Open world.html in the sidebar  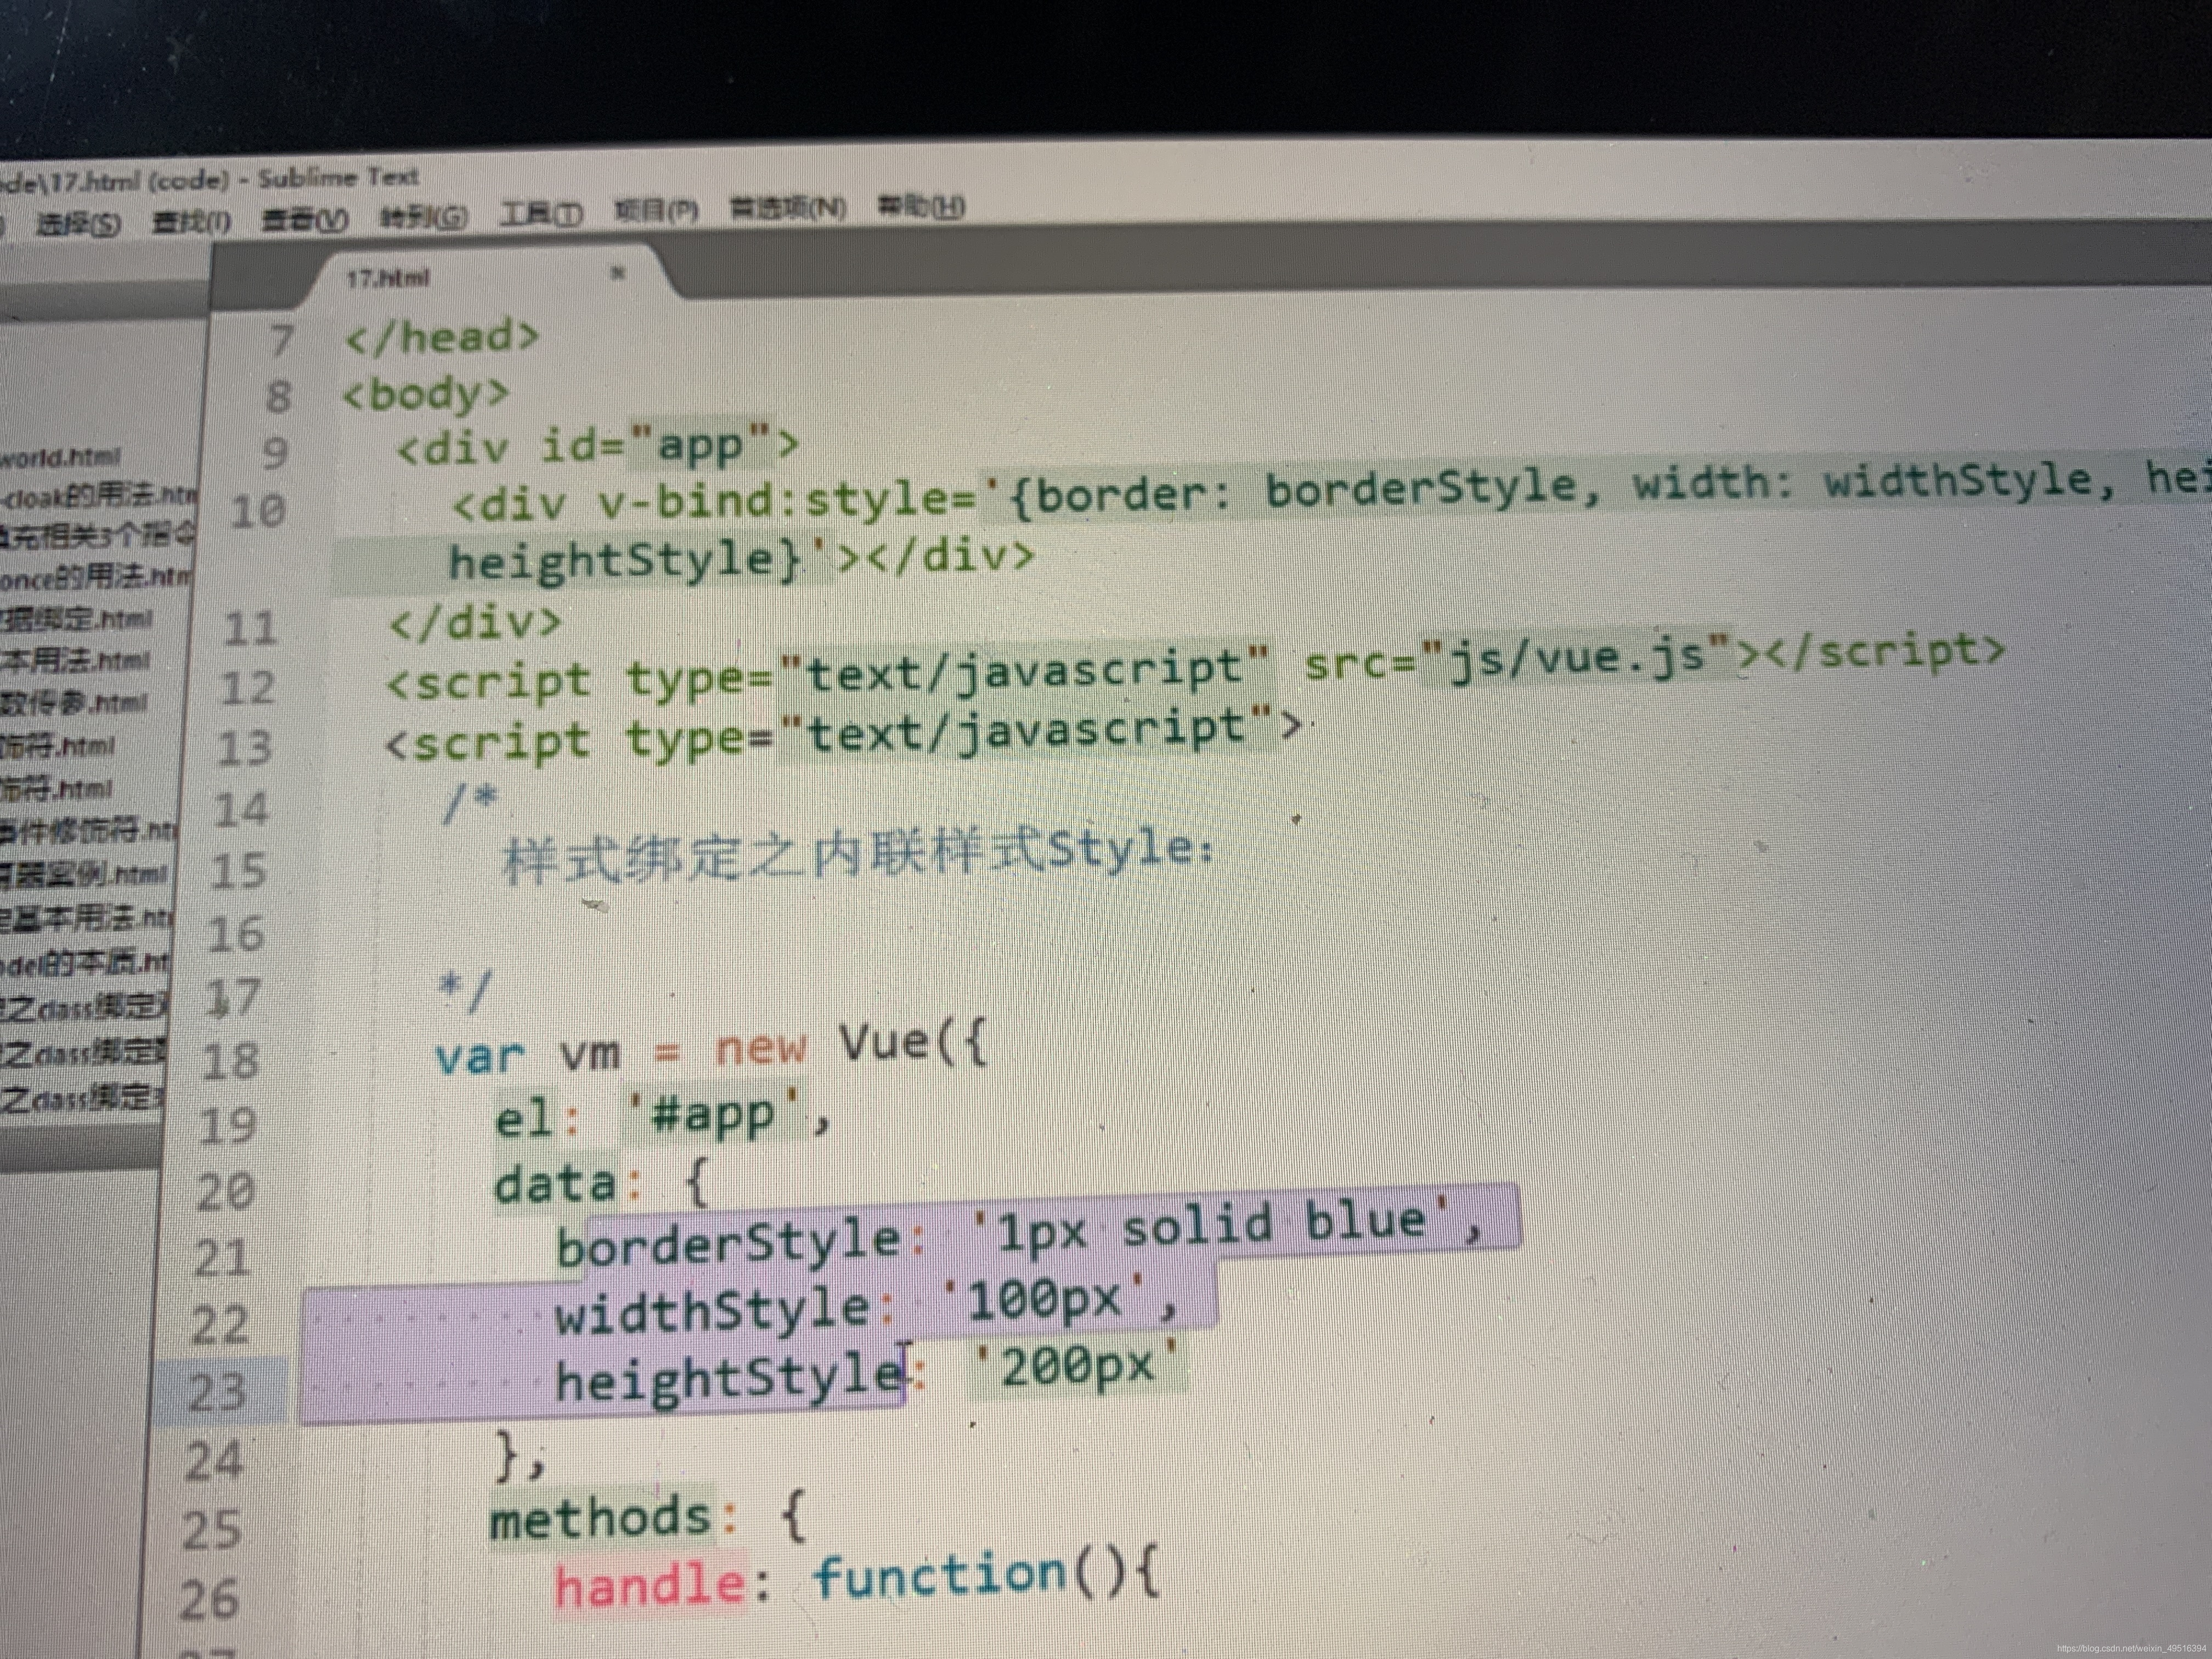(60, 458)
